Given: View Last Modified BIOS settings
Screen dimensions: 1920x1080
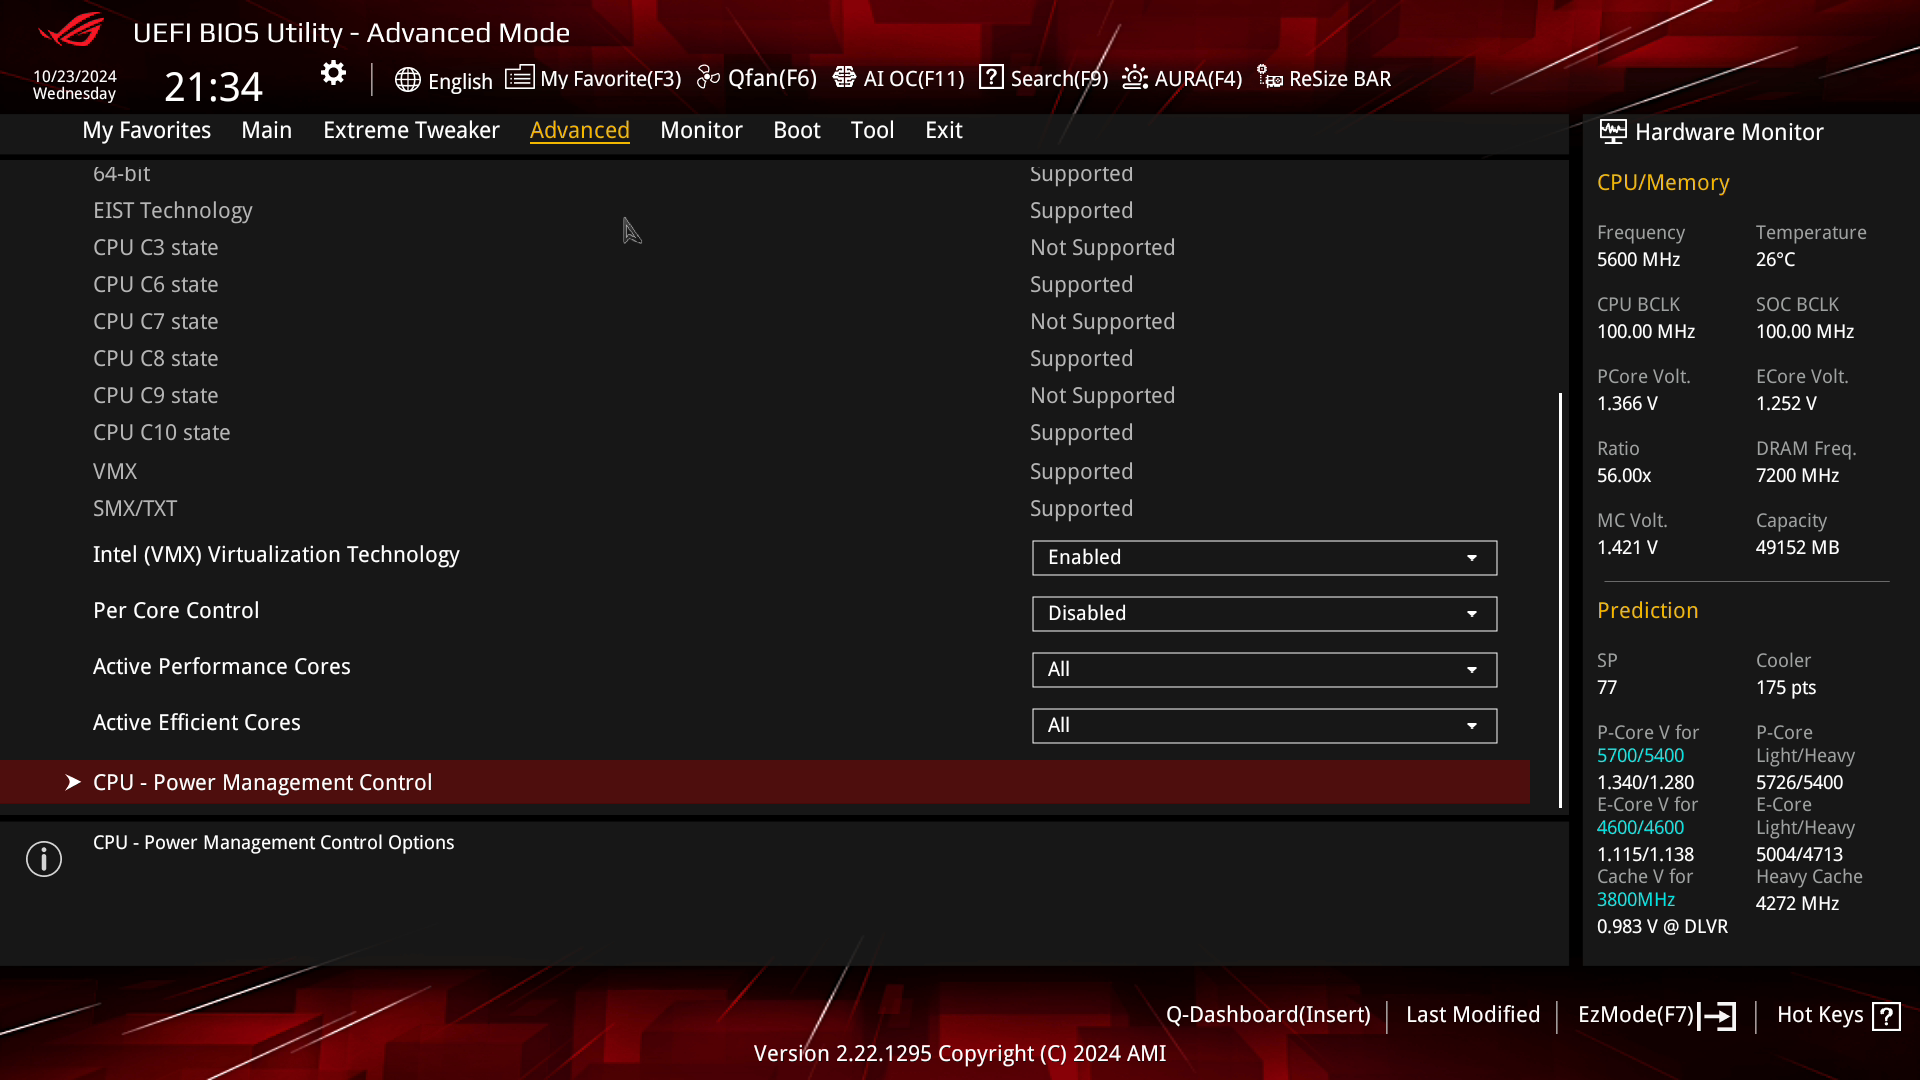Looking at the screenshot, I should point(1473,1014).
